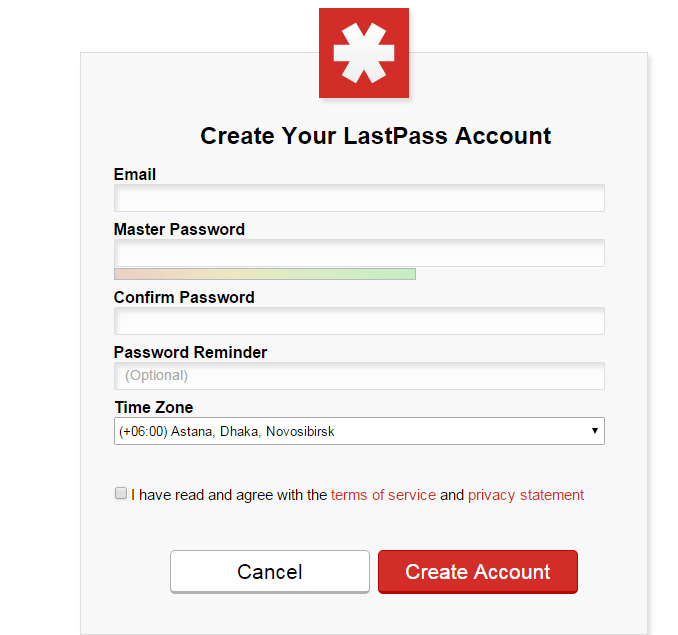Viewport: 678px width, 635px height.
Task: Tick the agree to terms checkbox
Action: click(121, 493)
